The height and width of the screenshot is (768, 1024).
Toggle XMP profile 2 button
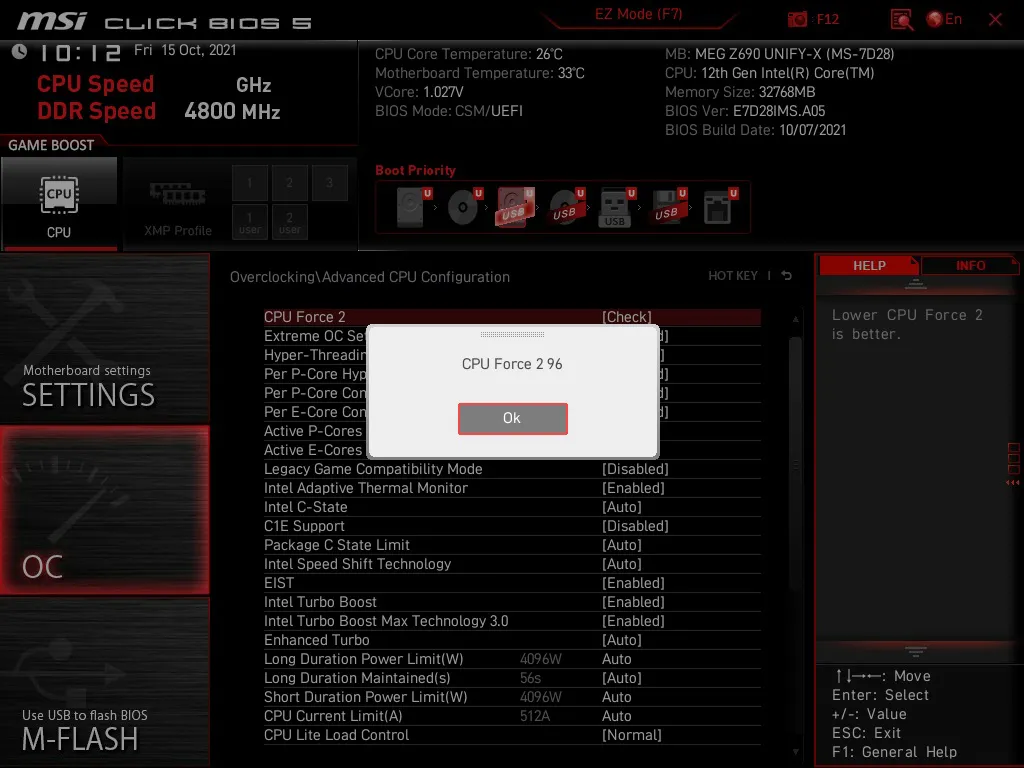tap(289, 183)
